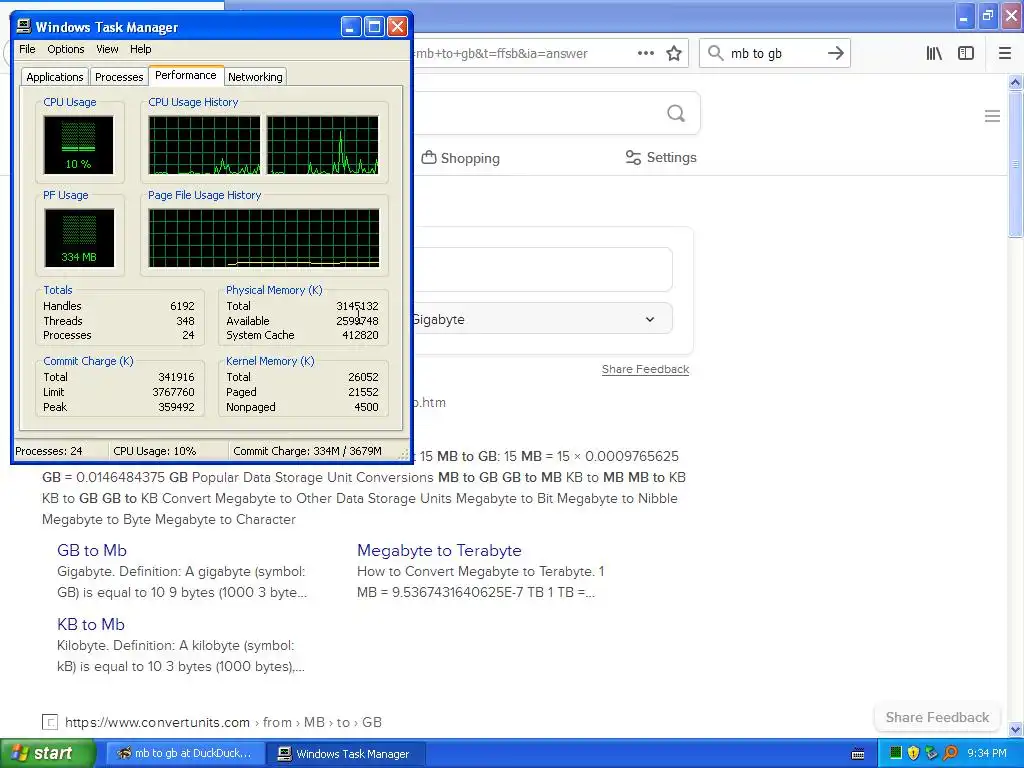Open the 'Megabyte to Terabyte' sitelink

[440, 551]
